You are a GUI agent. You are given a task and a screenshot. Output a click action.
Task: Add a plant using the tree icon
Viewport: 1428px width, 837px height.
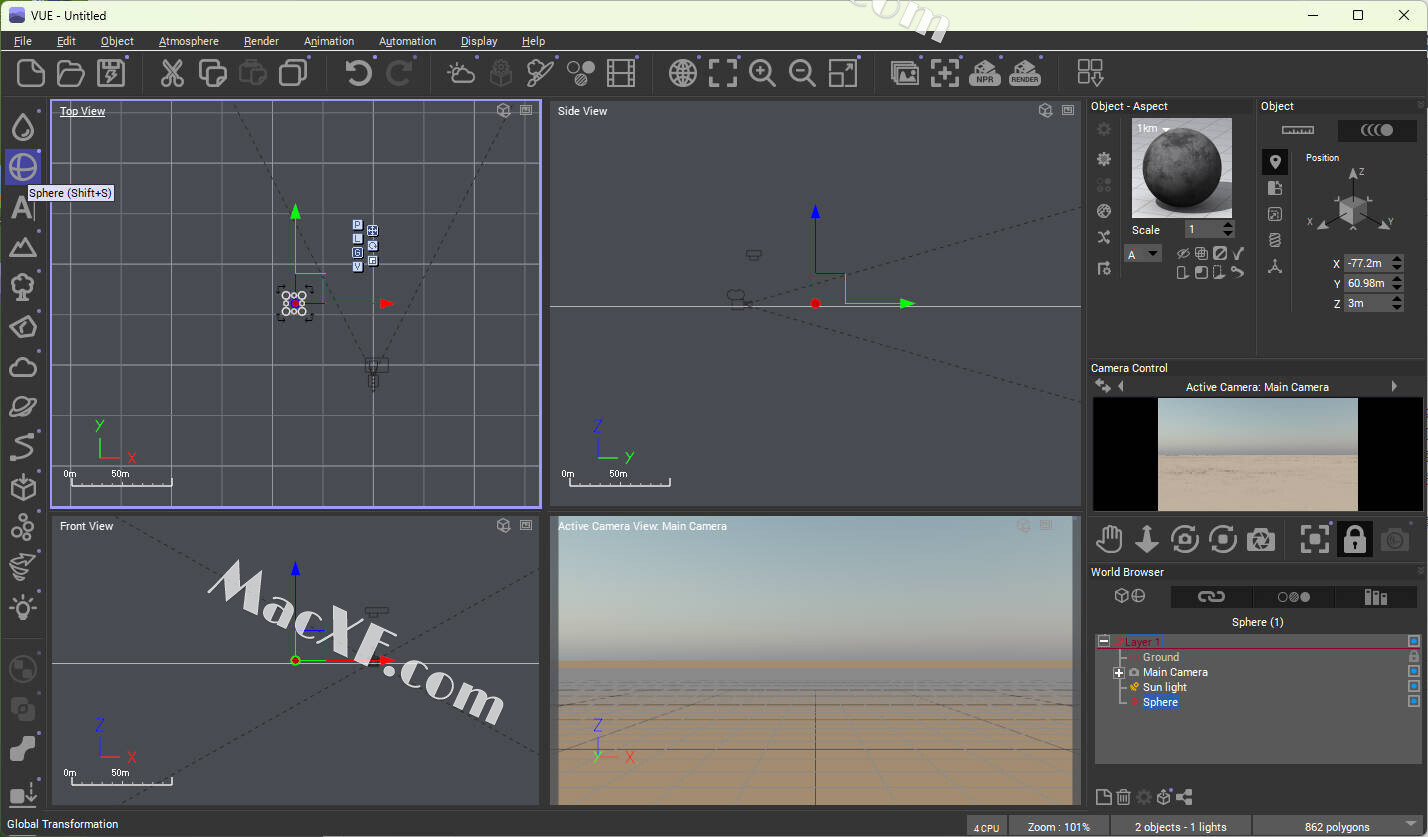[x=22, y=287]
